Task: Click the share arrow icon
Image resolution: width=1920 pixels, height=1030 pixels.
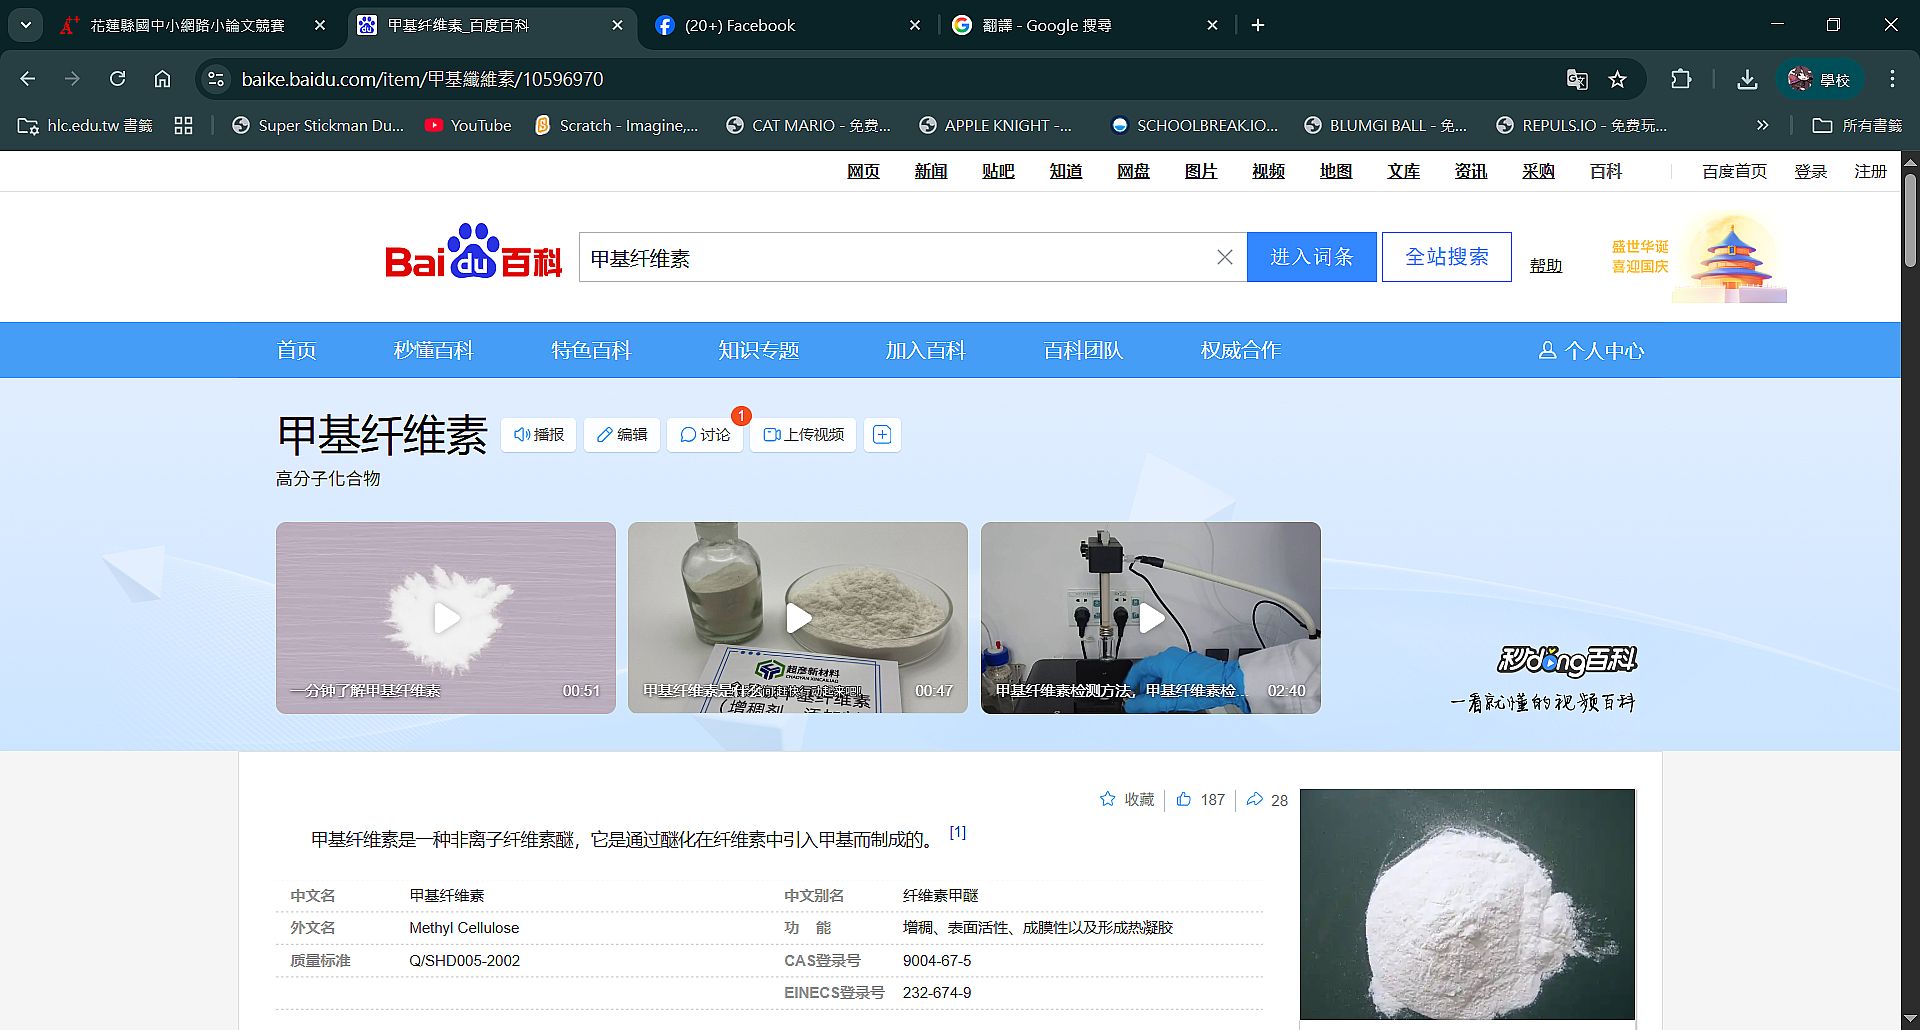Action: (x=1254, y=799)
